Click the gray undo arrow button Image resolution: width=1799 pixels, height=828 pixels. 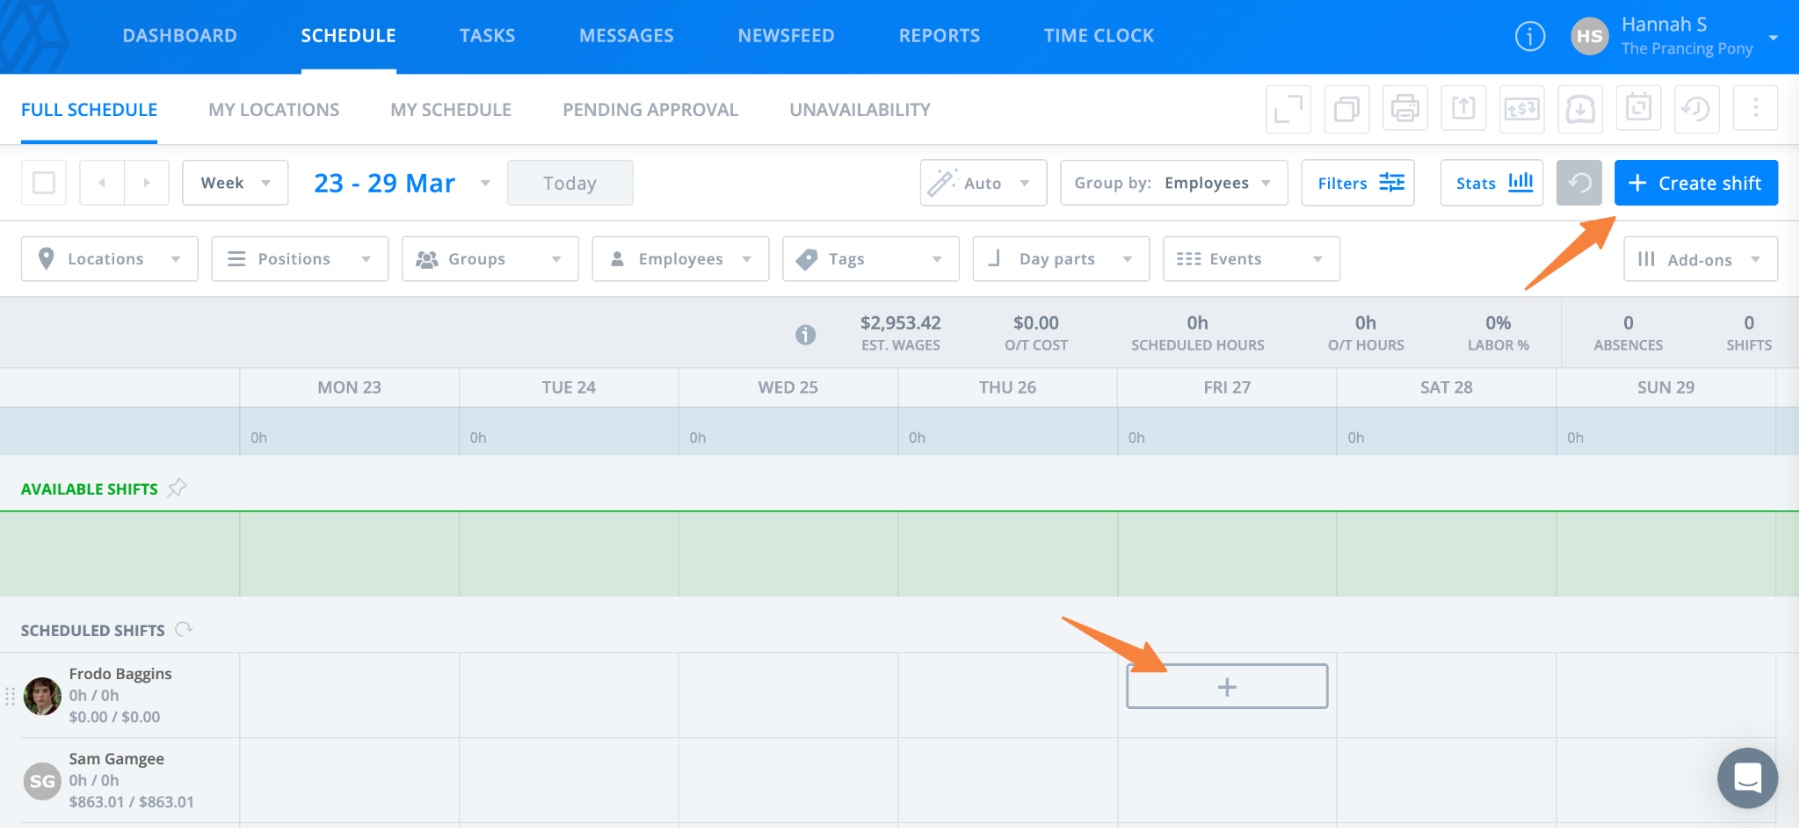pyautogui.click(x=1579, y=183)
